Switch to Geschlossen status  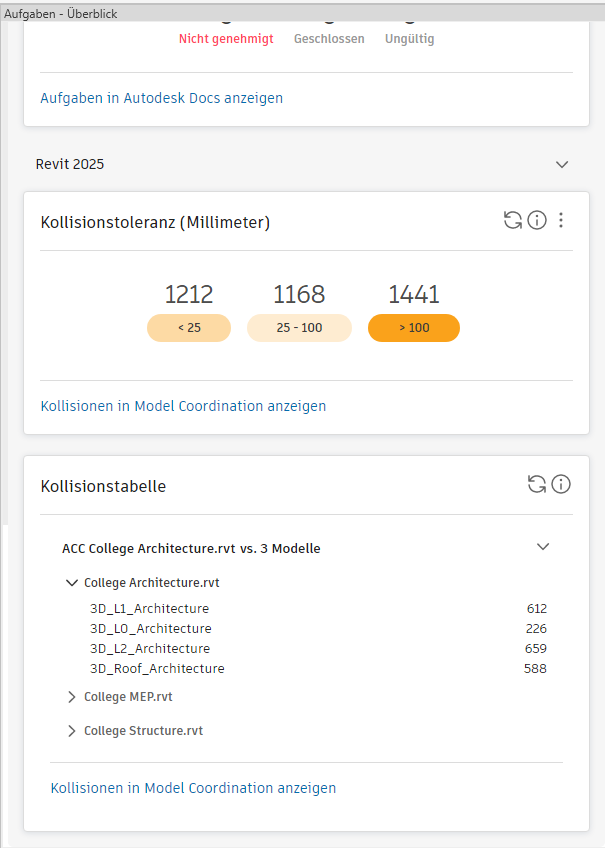(329, 39)
